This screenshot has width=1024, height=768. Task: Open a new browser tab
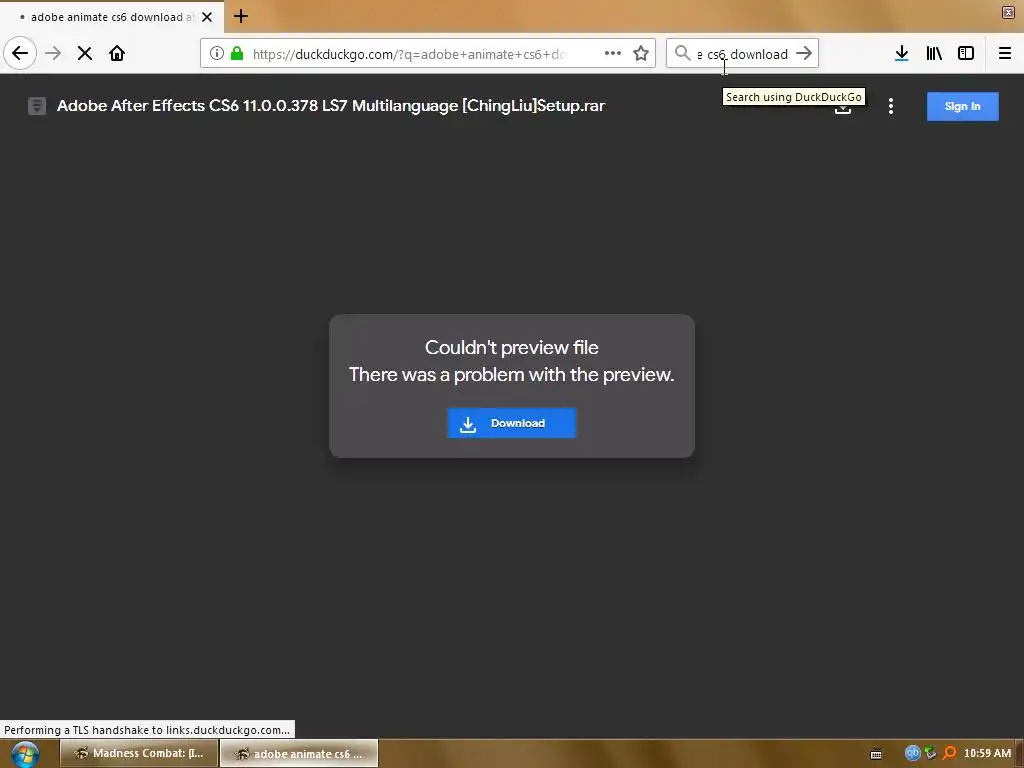241,16
